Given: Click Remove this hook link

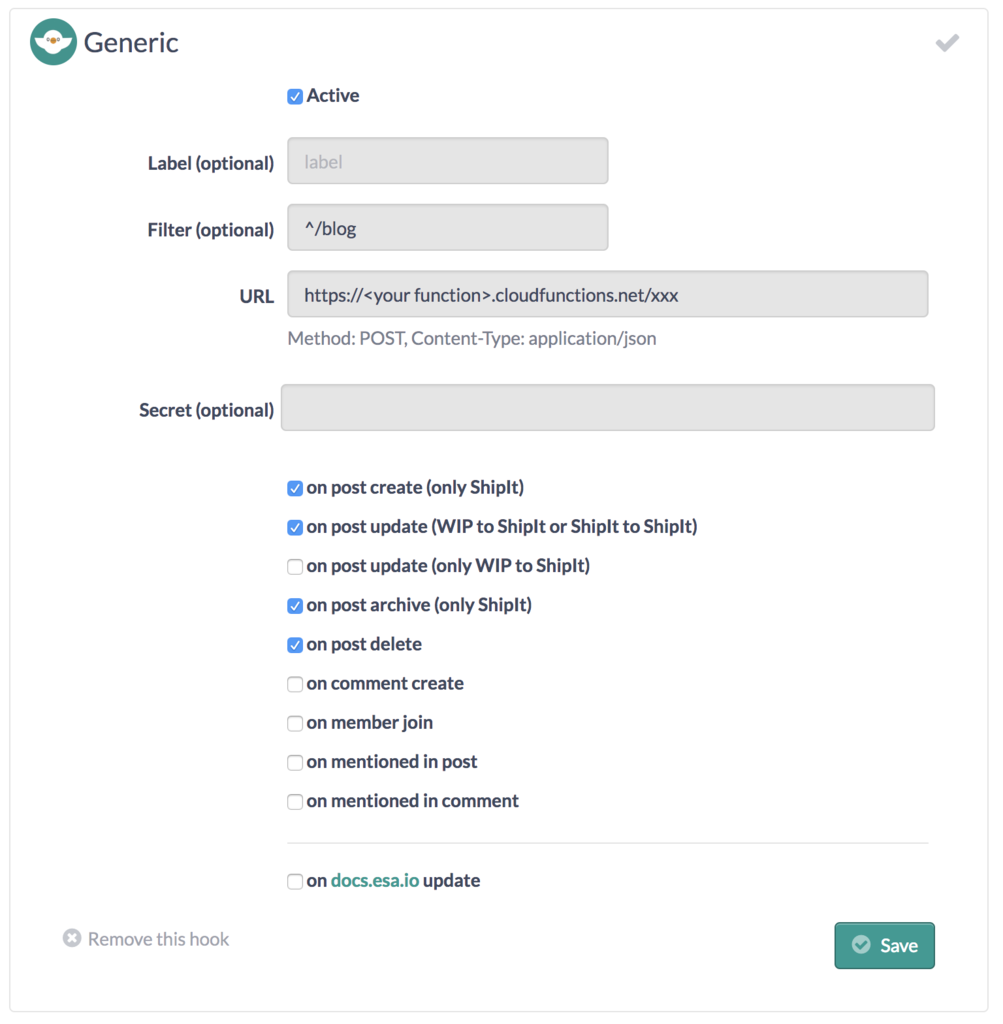Looking at the screenshot, I should (158, 939).
